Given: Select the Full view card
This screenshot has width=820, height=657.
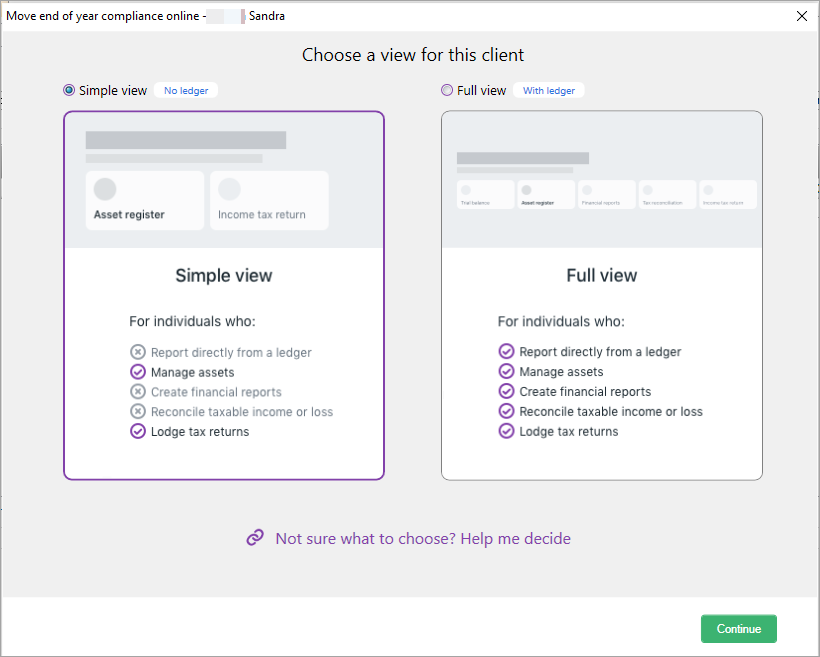Looking at the screenshot, I should pyautogui.click(x=602, y=295).
